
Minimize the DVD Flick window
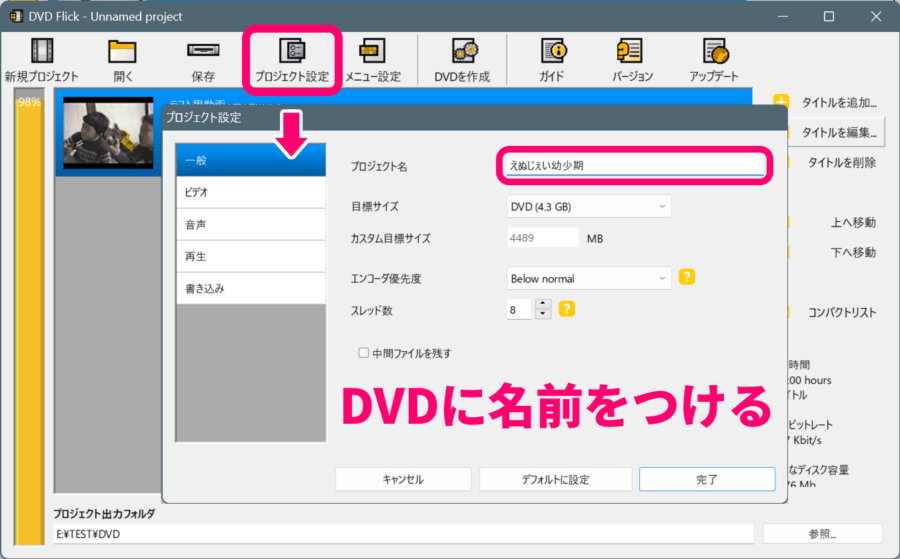coord(783,16)
